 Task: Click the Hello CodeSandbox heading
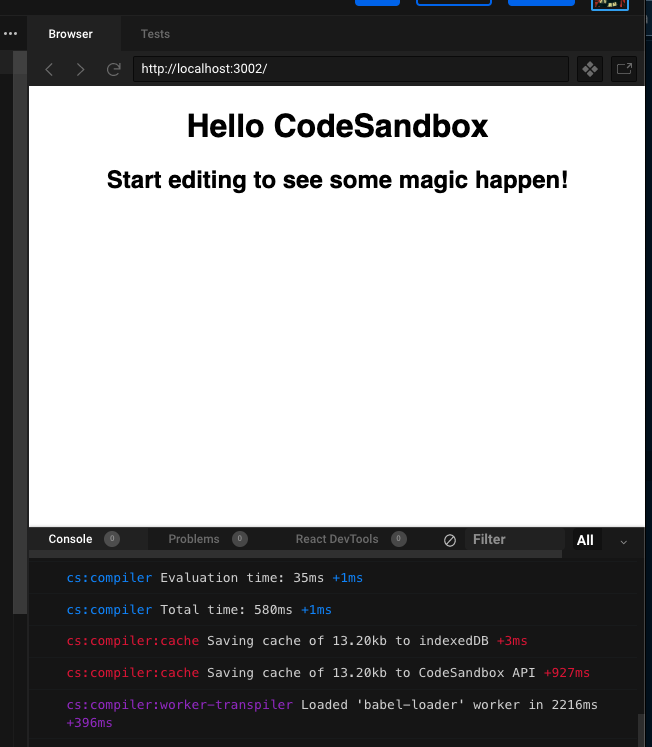(x=337, y=126)
